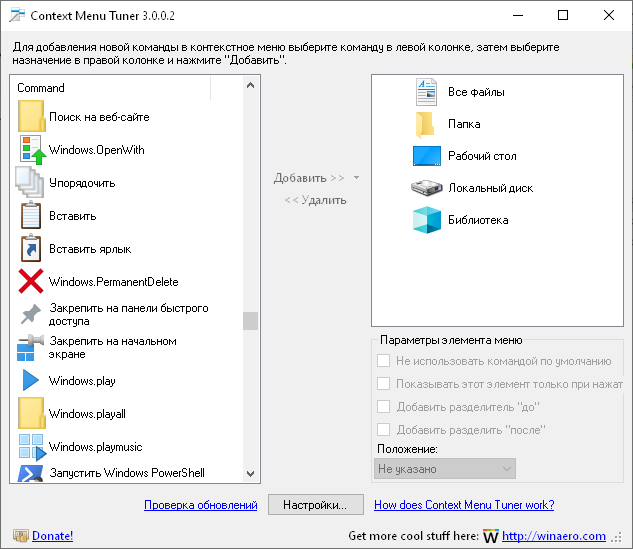Open the Проверка обновлений link

pyautogui.click(x=201, y=505)
